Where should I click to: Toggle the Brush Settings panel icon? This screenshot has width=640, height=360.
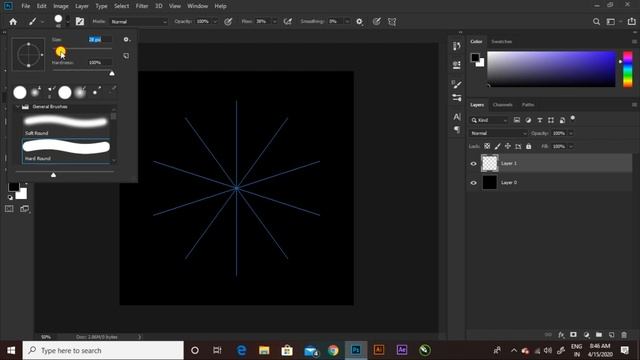coord(80,22)
